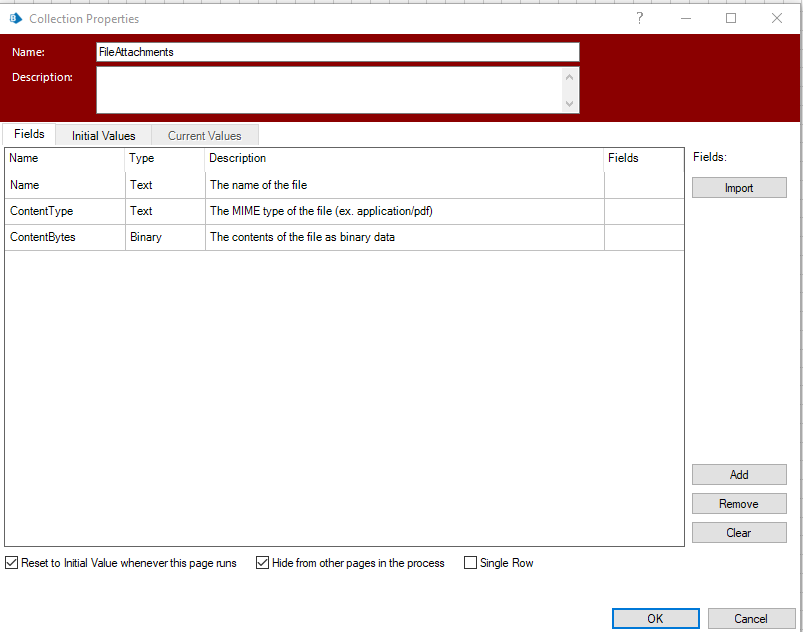Maximize the Collection Properties dialog

pyautogui.click(x=731, y=18)
